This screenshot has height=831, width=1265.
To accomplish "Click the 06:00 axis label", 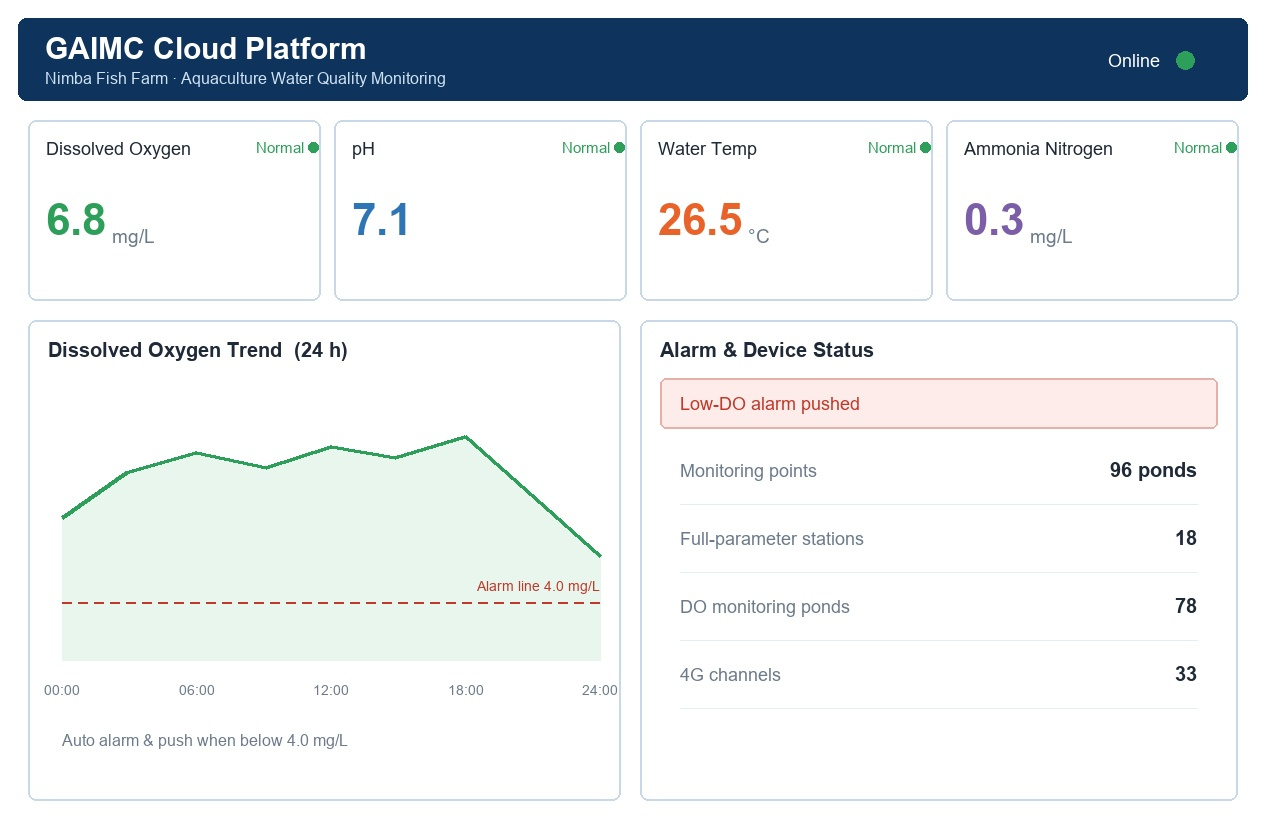I will tap(197, 690).
